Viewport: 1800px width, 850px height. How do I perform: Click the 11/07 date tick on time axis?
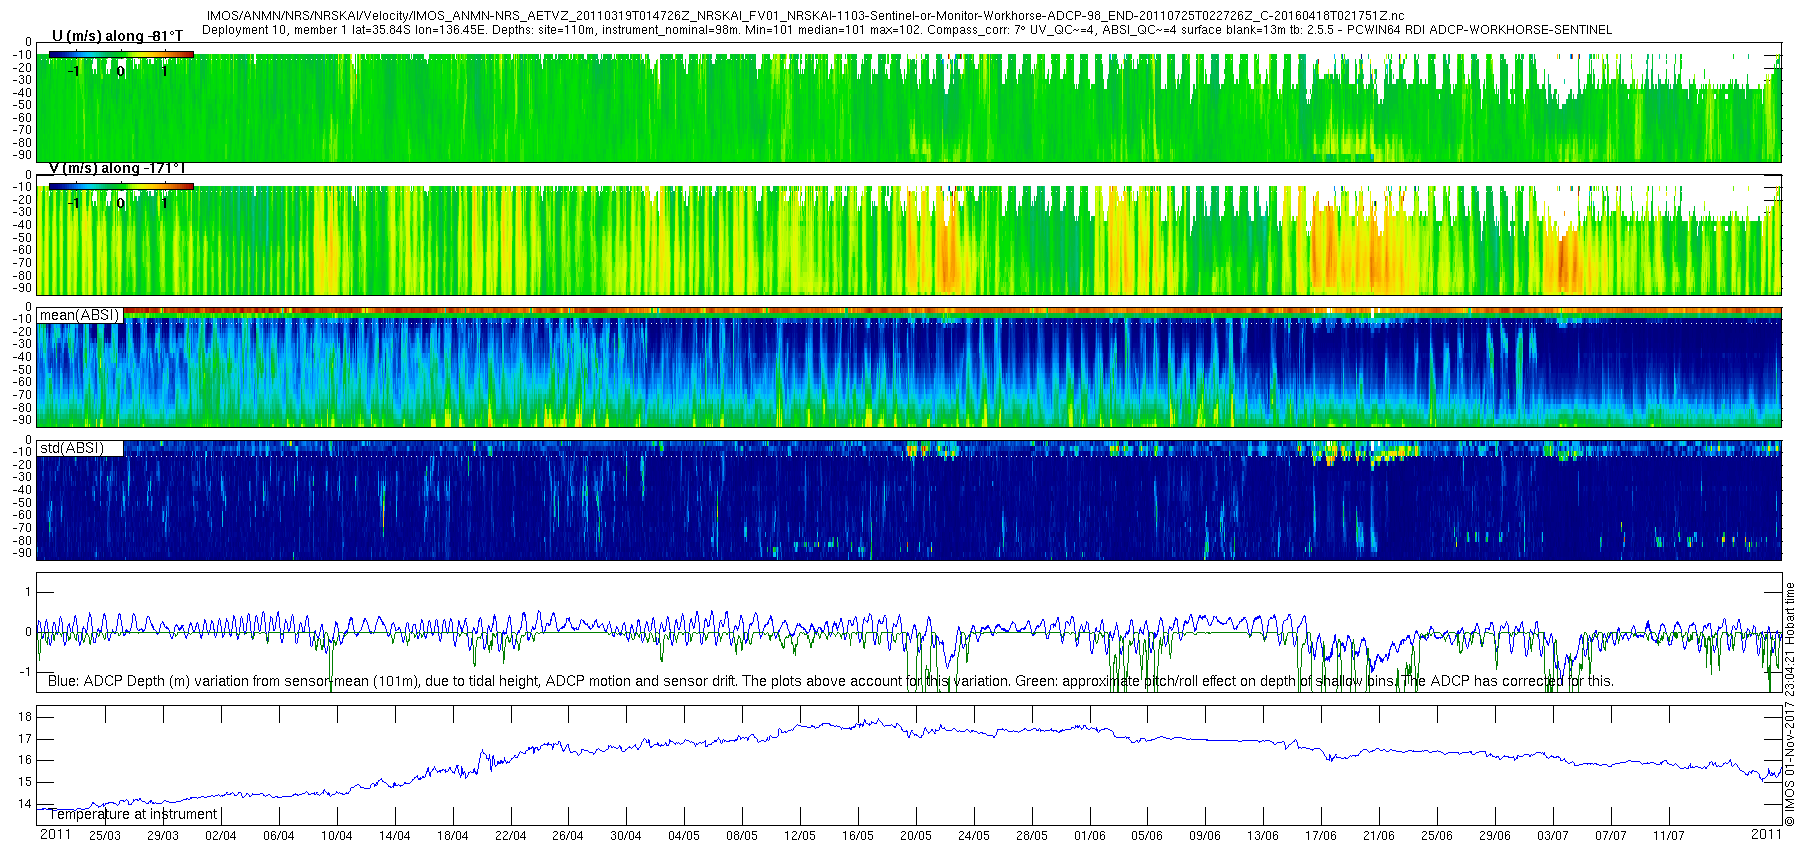click(x=1668, y=836)
